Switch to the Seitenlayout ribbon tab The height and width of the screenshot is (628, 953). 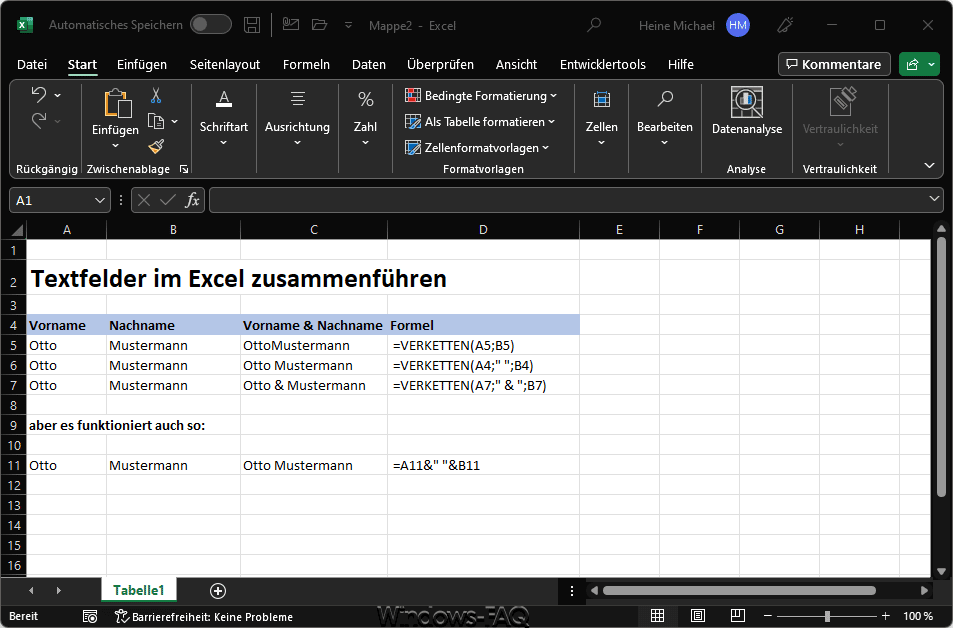click(225, 64)
